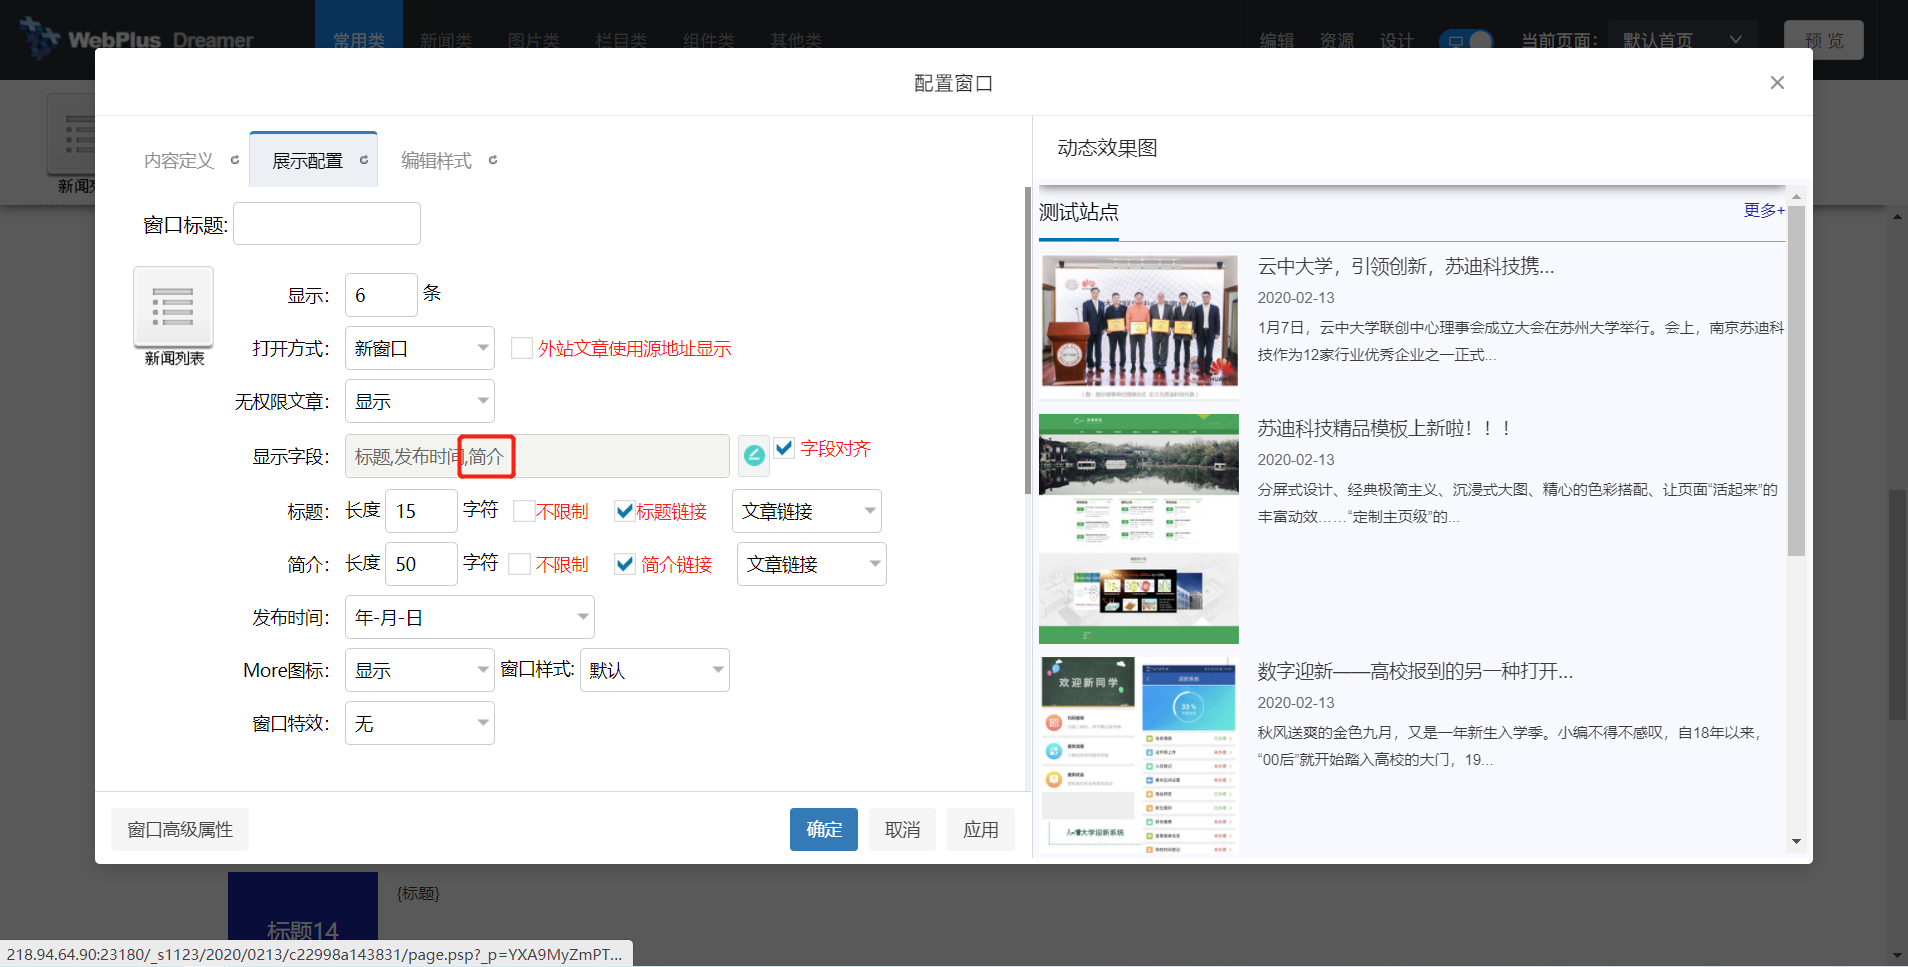
Task: Click the 新闻列表 list icon
Action: click(173, 307)
